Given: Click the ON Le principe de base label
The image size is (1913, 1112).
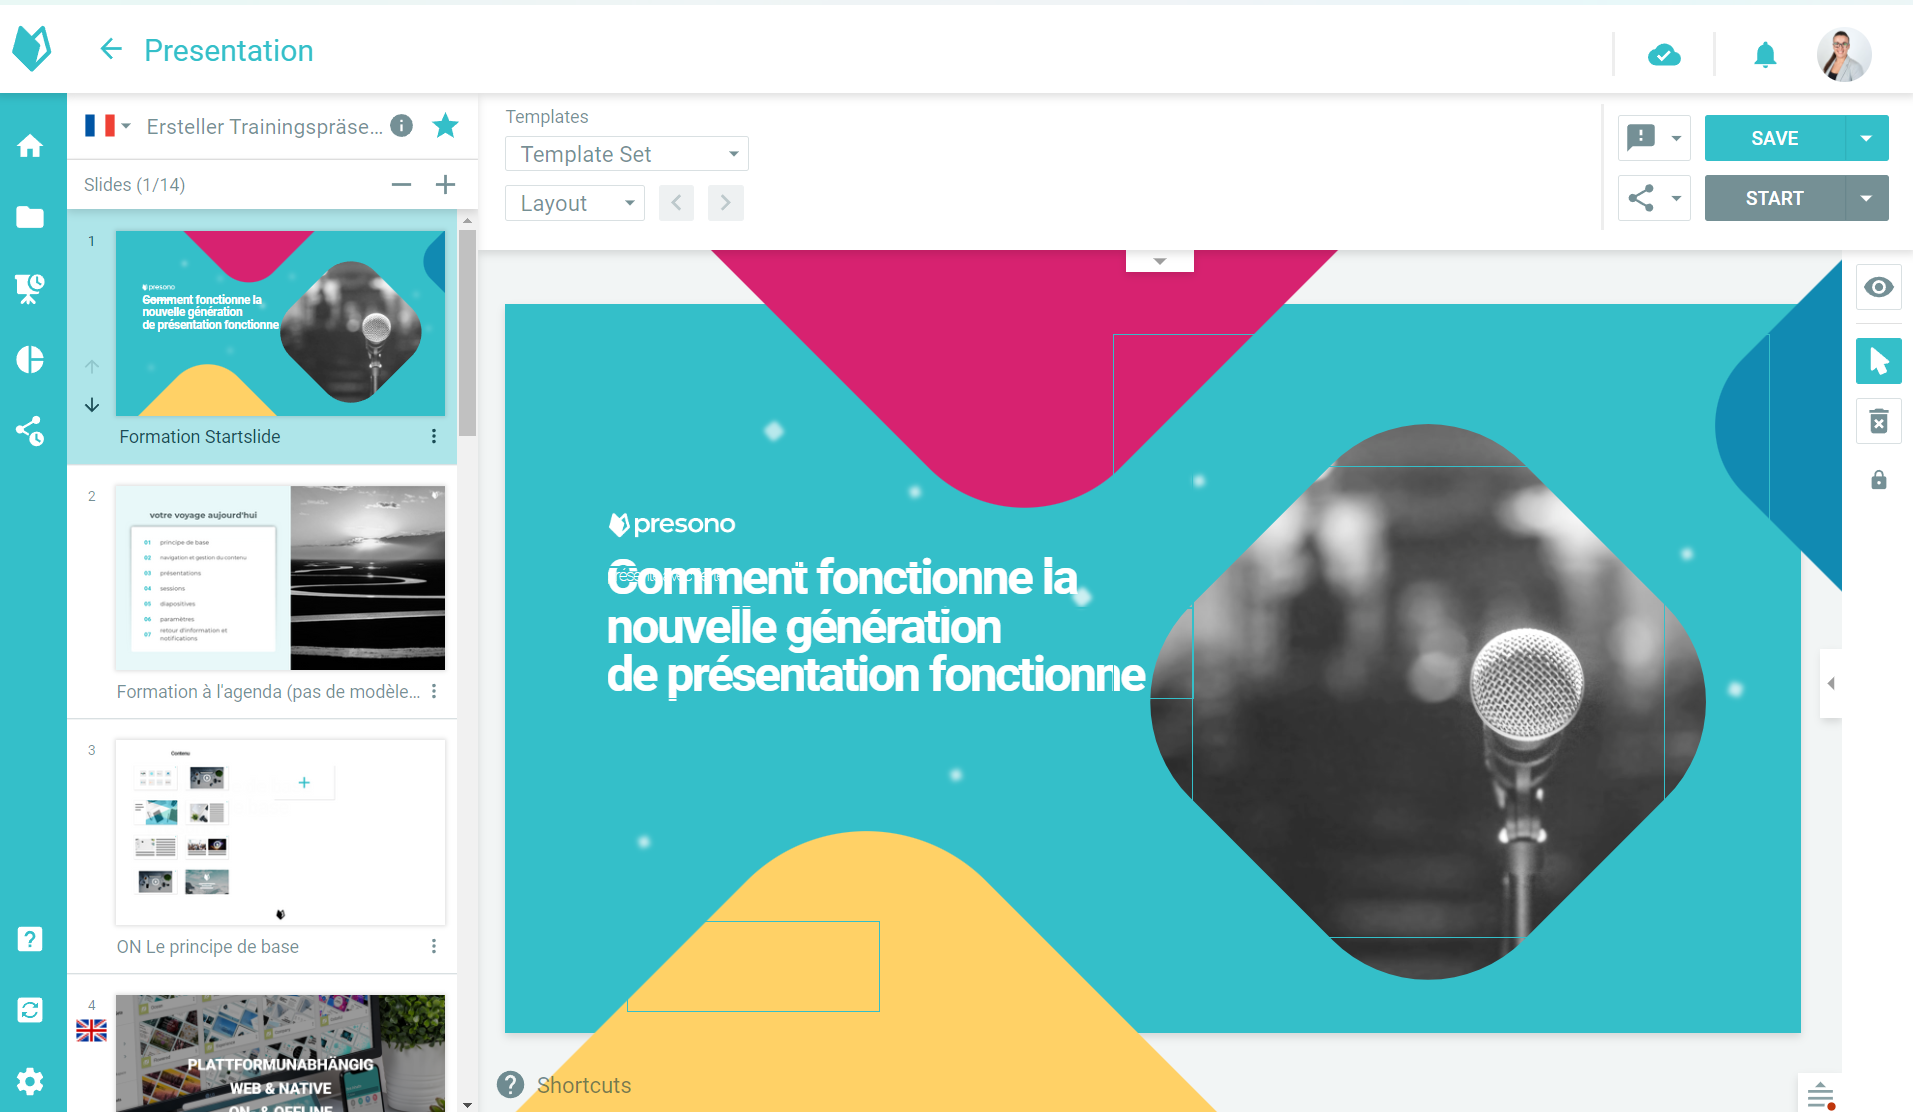Looking at the screenshot, I should coord(207,946).
